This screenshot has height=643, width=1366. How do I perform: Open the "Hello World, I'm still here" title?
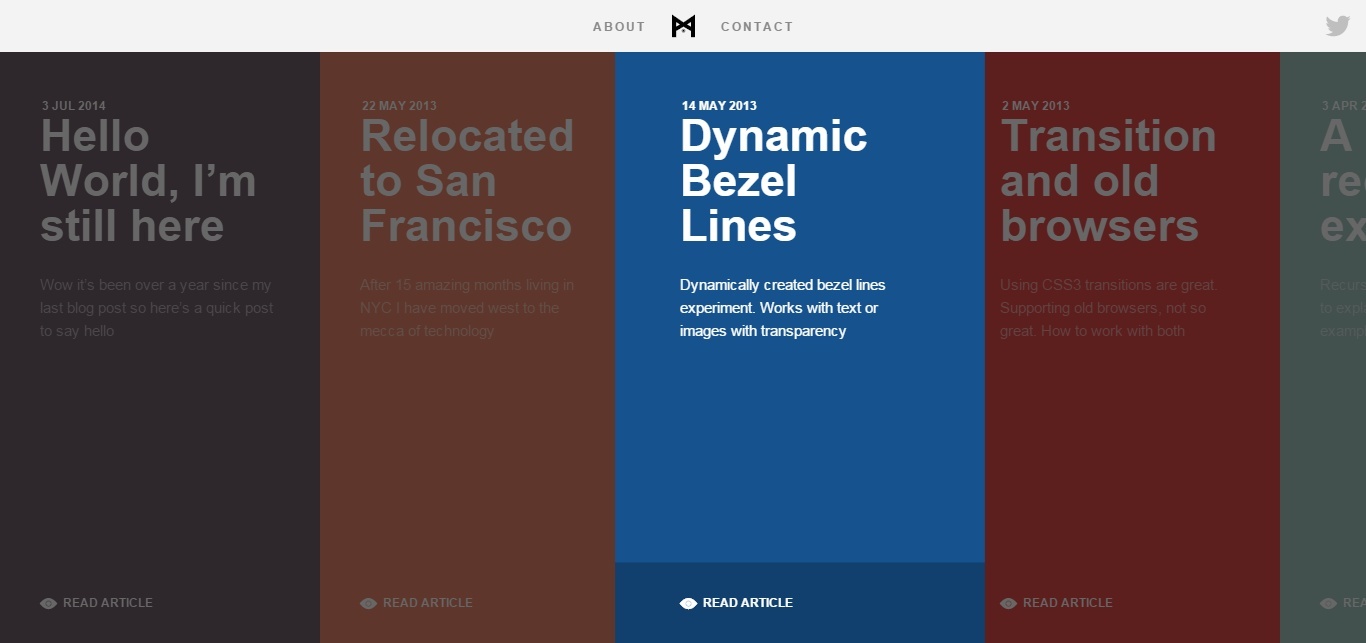[x=147, y=181]
